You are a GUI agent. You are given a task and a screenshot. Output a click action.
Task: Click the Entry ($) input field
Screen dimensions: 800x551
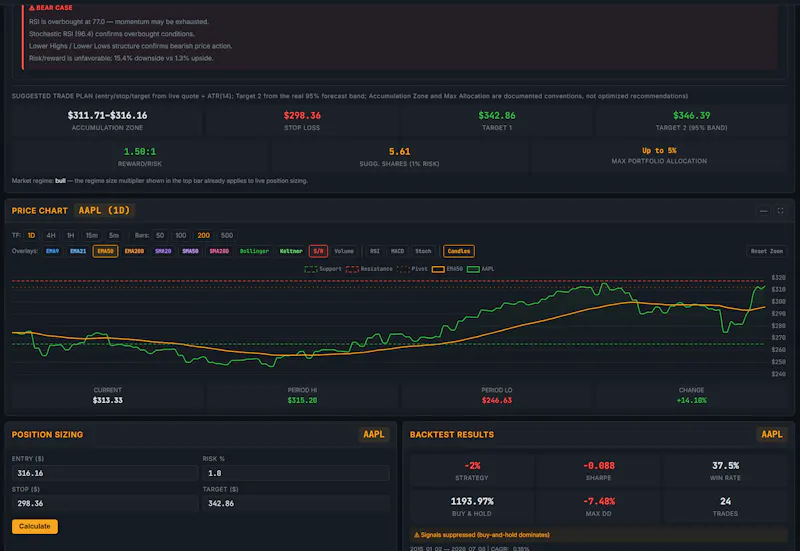105,473
